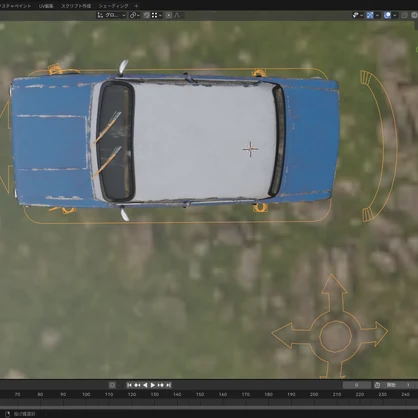Open the pivot point dropdown
The width and height of the screenshot is (418, 418).
pos(135,15)
